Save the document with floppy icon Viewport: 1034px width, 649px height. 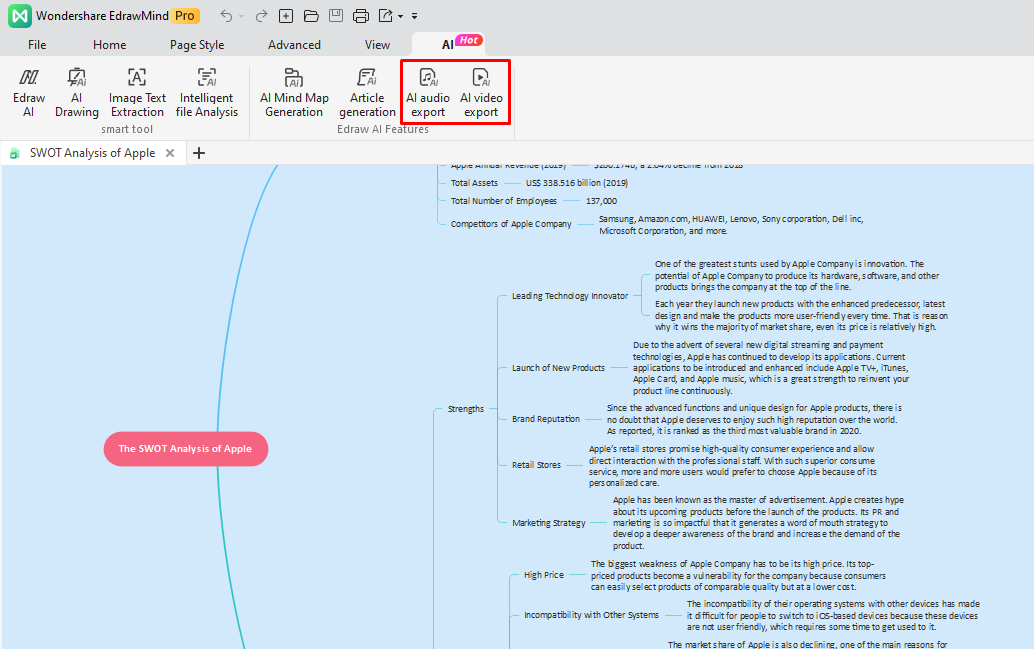pyautogui.click(x=336, y=16)
